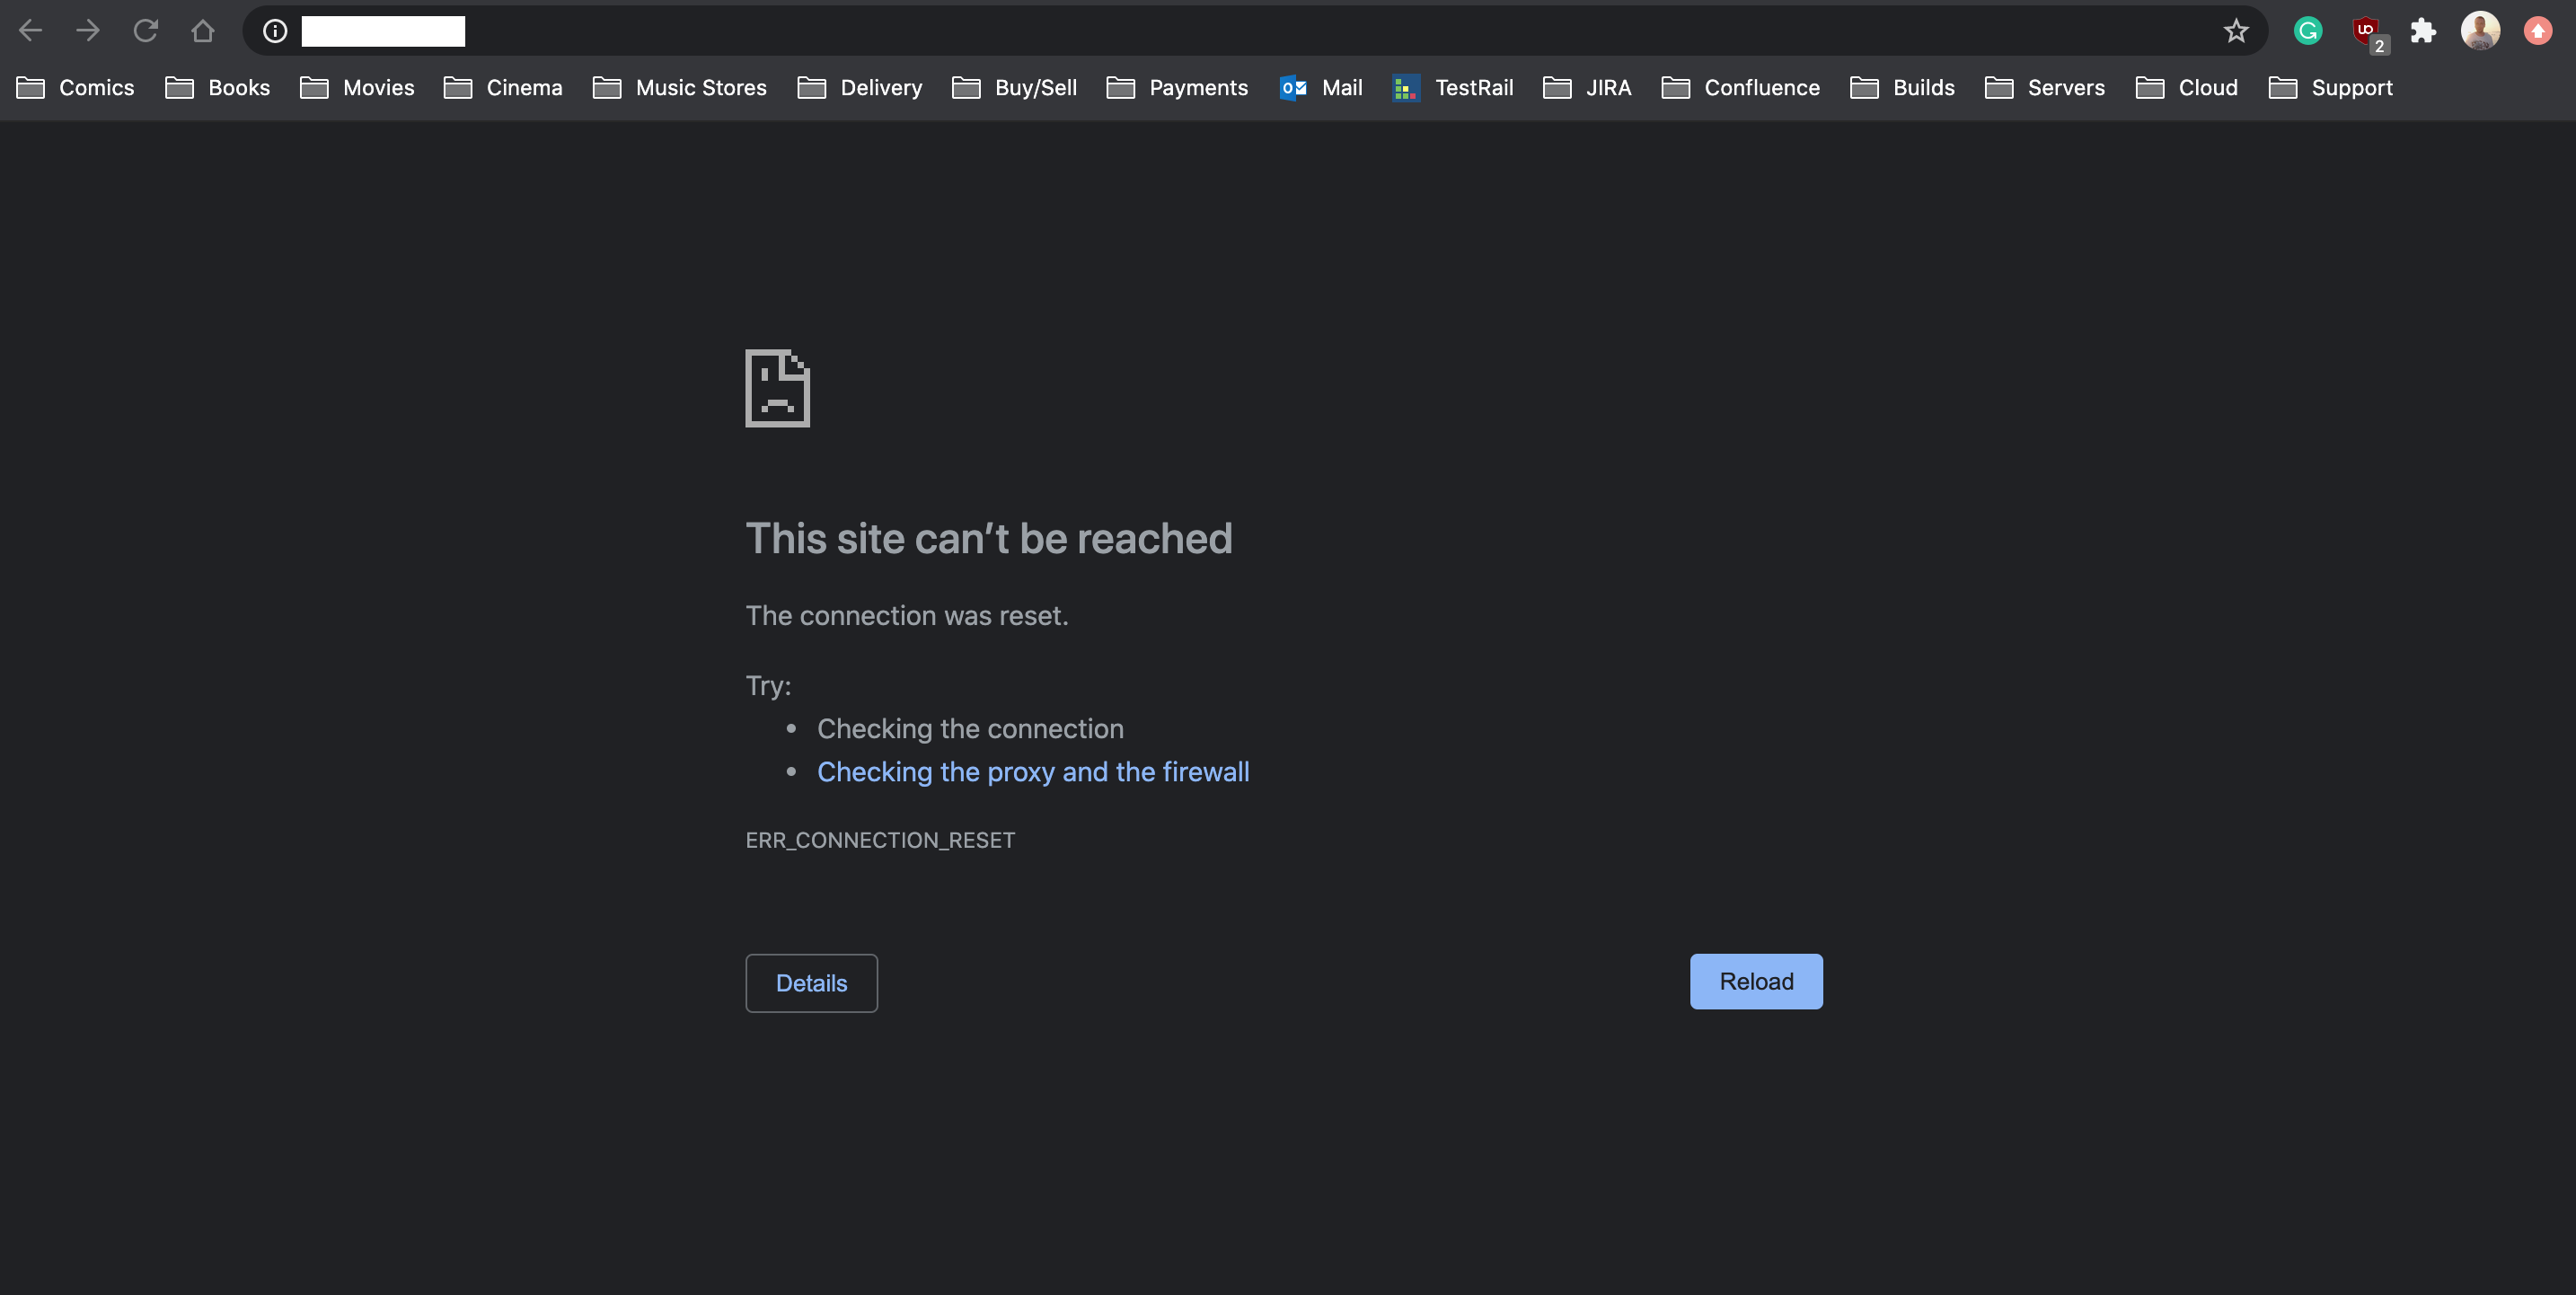Expand the Comics bookmark folder

click(x=76, y=88)
